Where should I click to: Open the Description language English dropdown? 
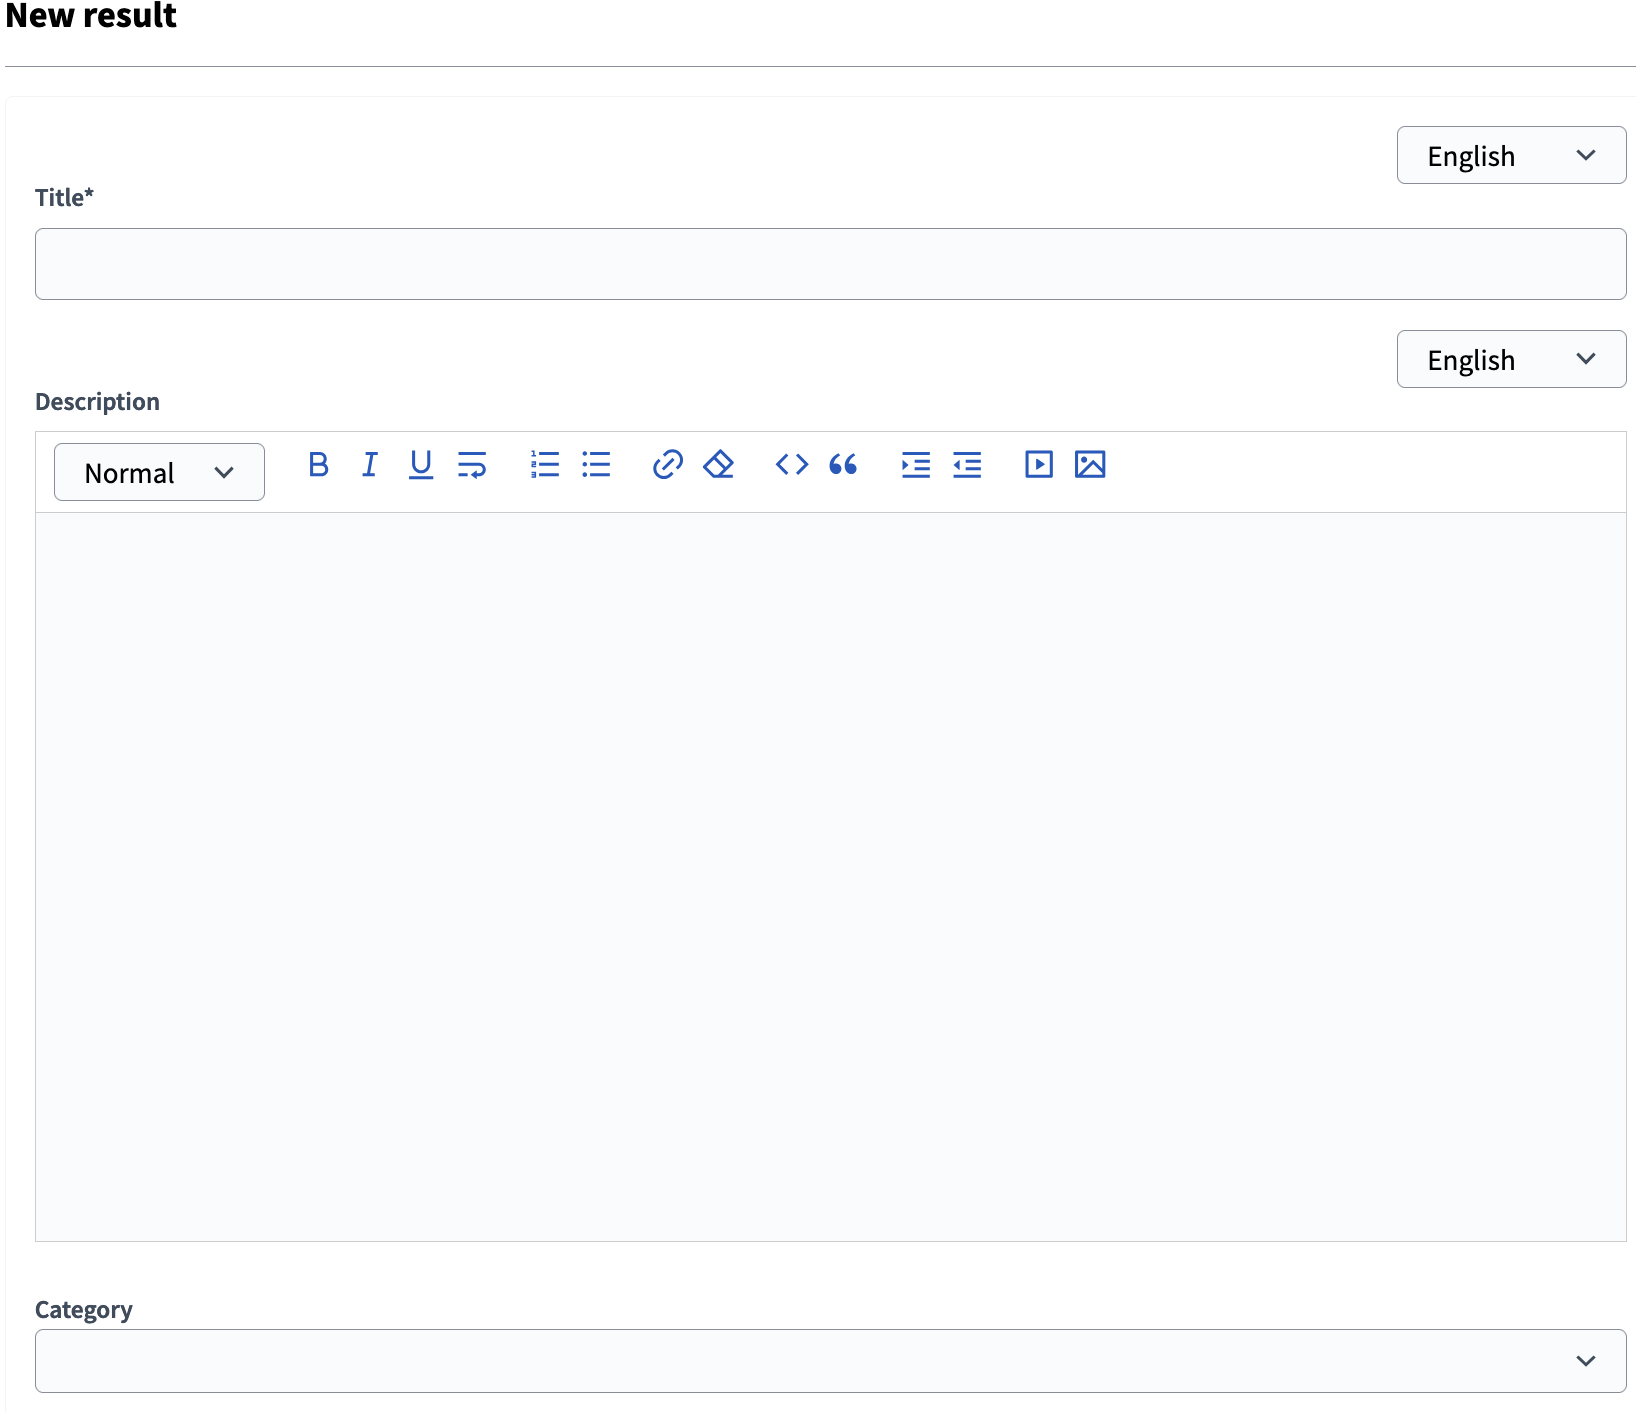pos(1510,360)
